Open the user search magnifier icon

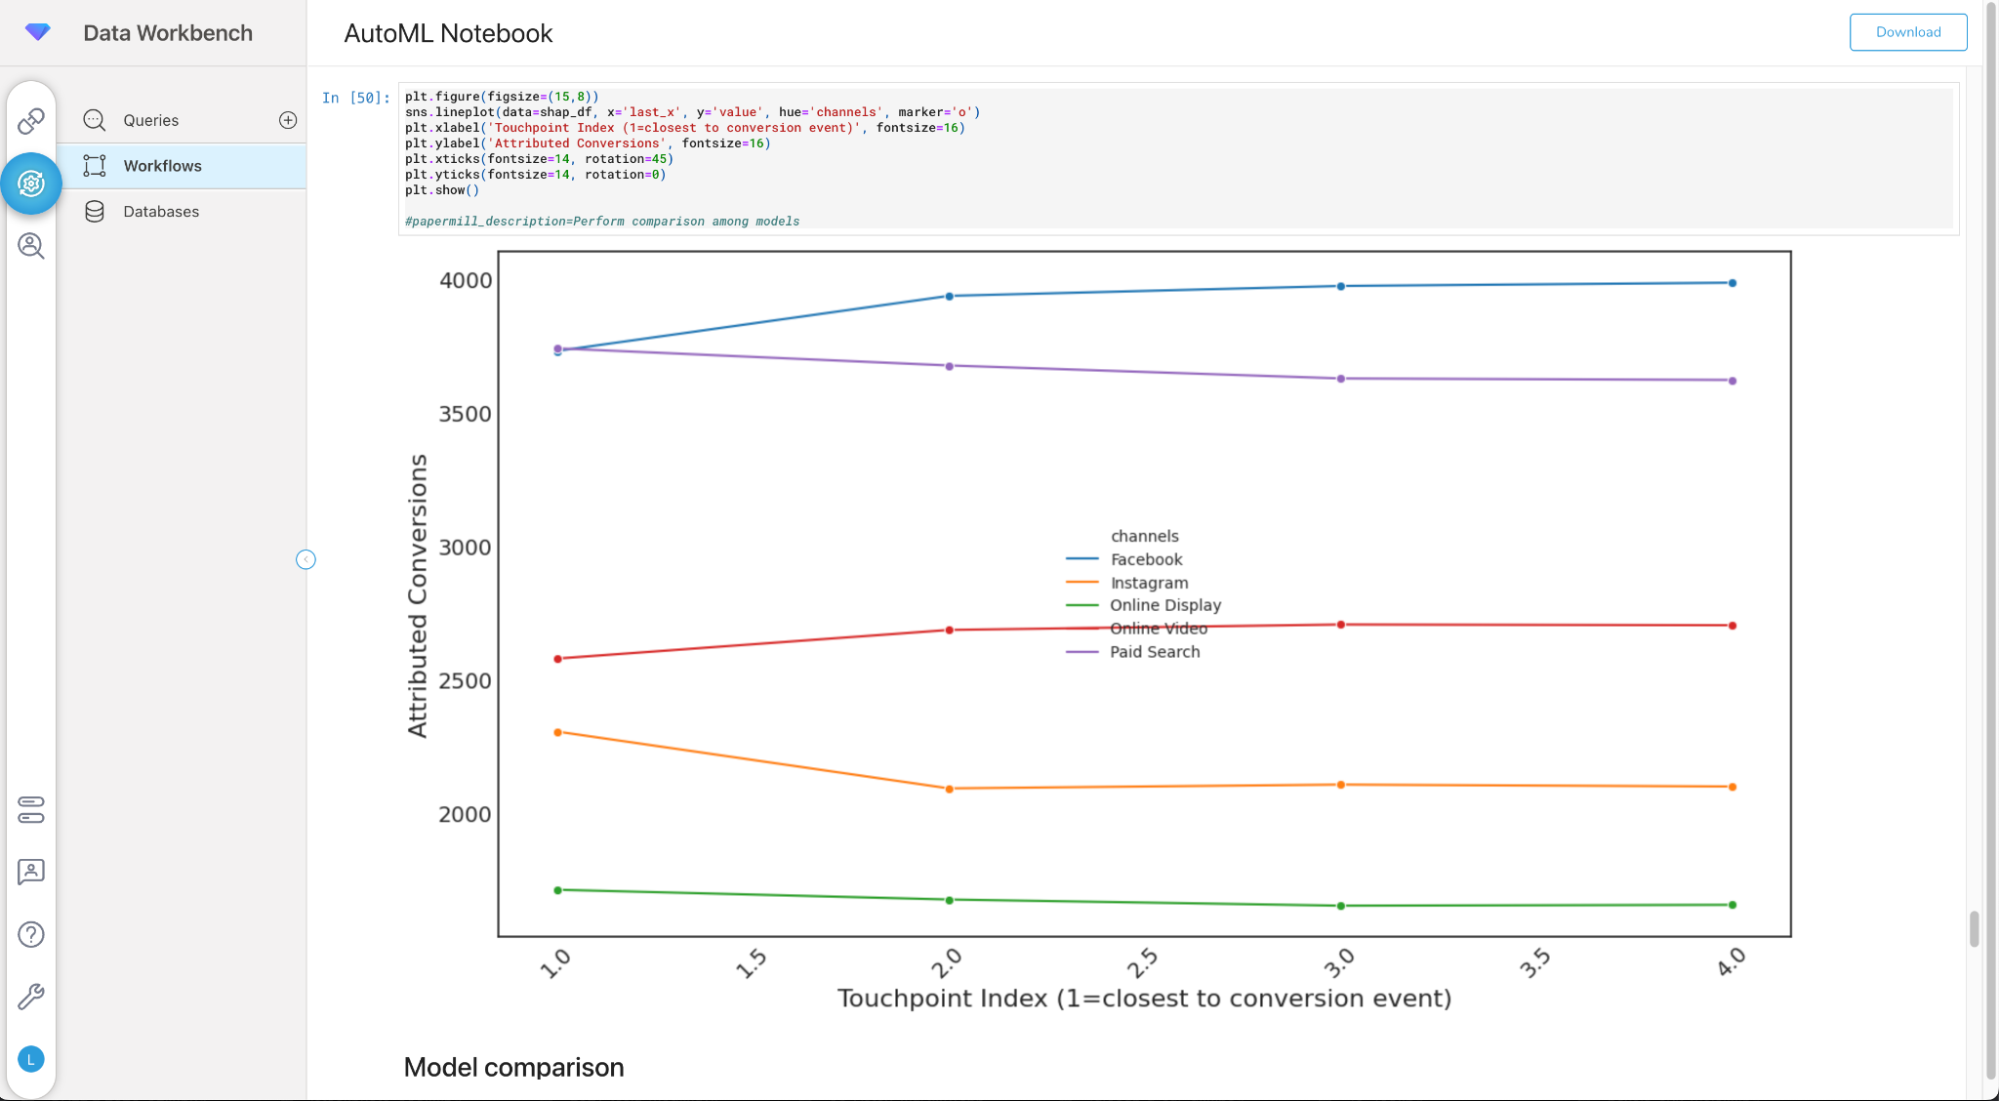31,246
